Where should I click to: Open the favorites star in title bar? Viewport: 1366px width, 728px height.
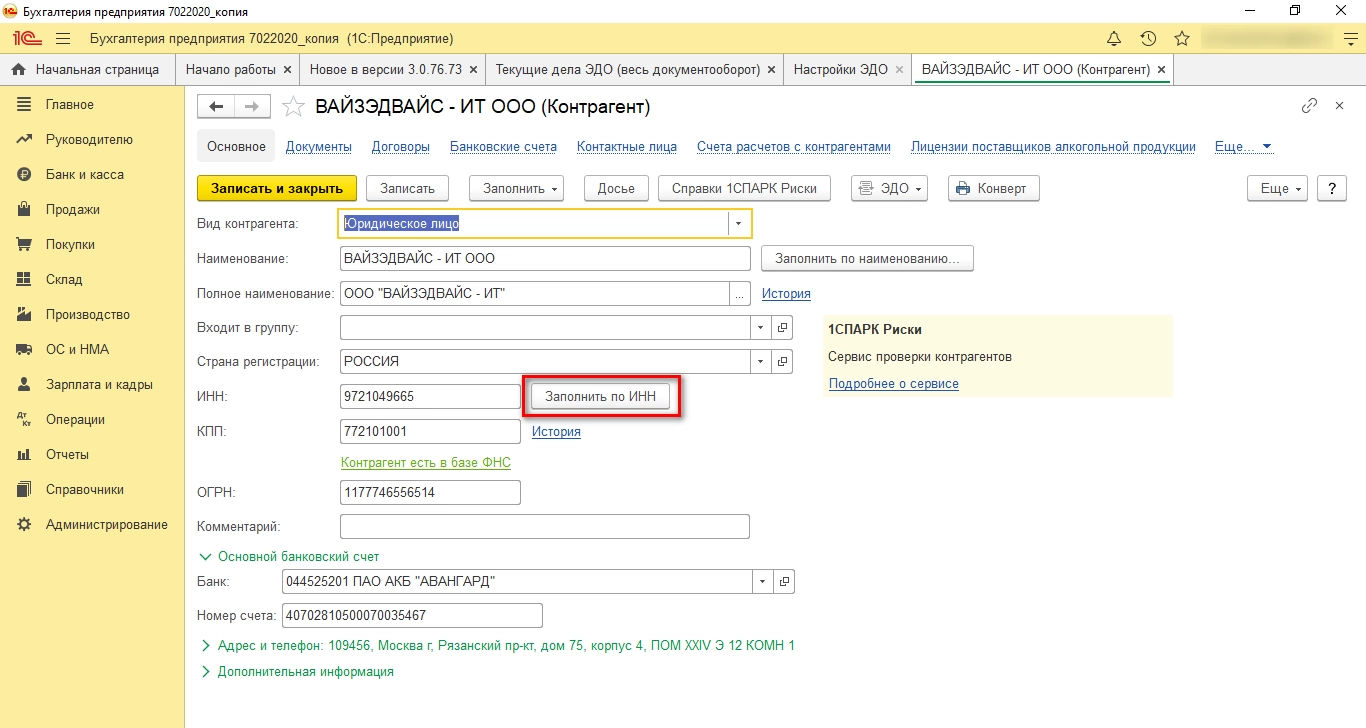pyautogui.click(x=1182, y=39)
